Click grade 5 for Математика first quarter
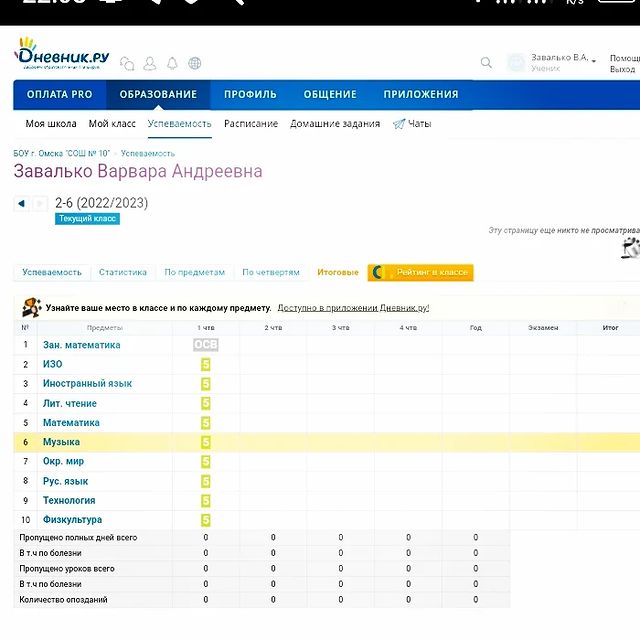This screenshot has width=640, height=640. click(x=206, y=422)
